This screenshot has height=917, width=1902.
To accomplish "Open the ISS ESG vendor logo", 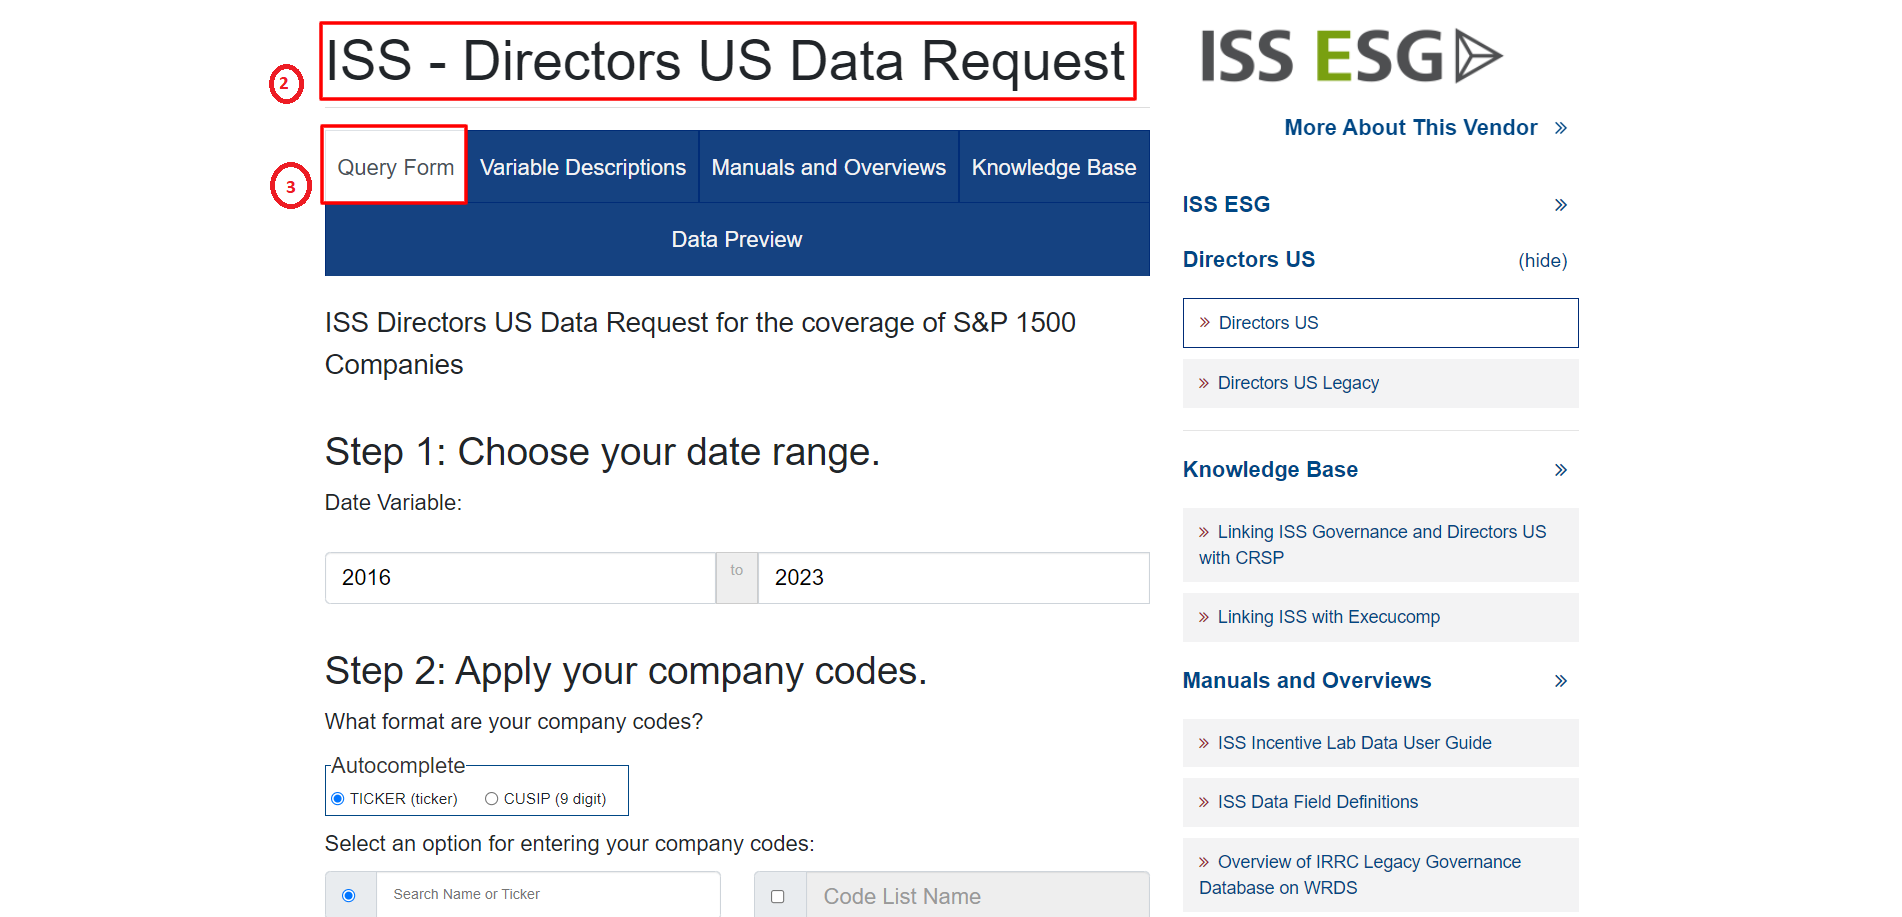I will click(1351, 56).
